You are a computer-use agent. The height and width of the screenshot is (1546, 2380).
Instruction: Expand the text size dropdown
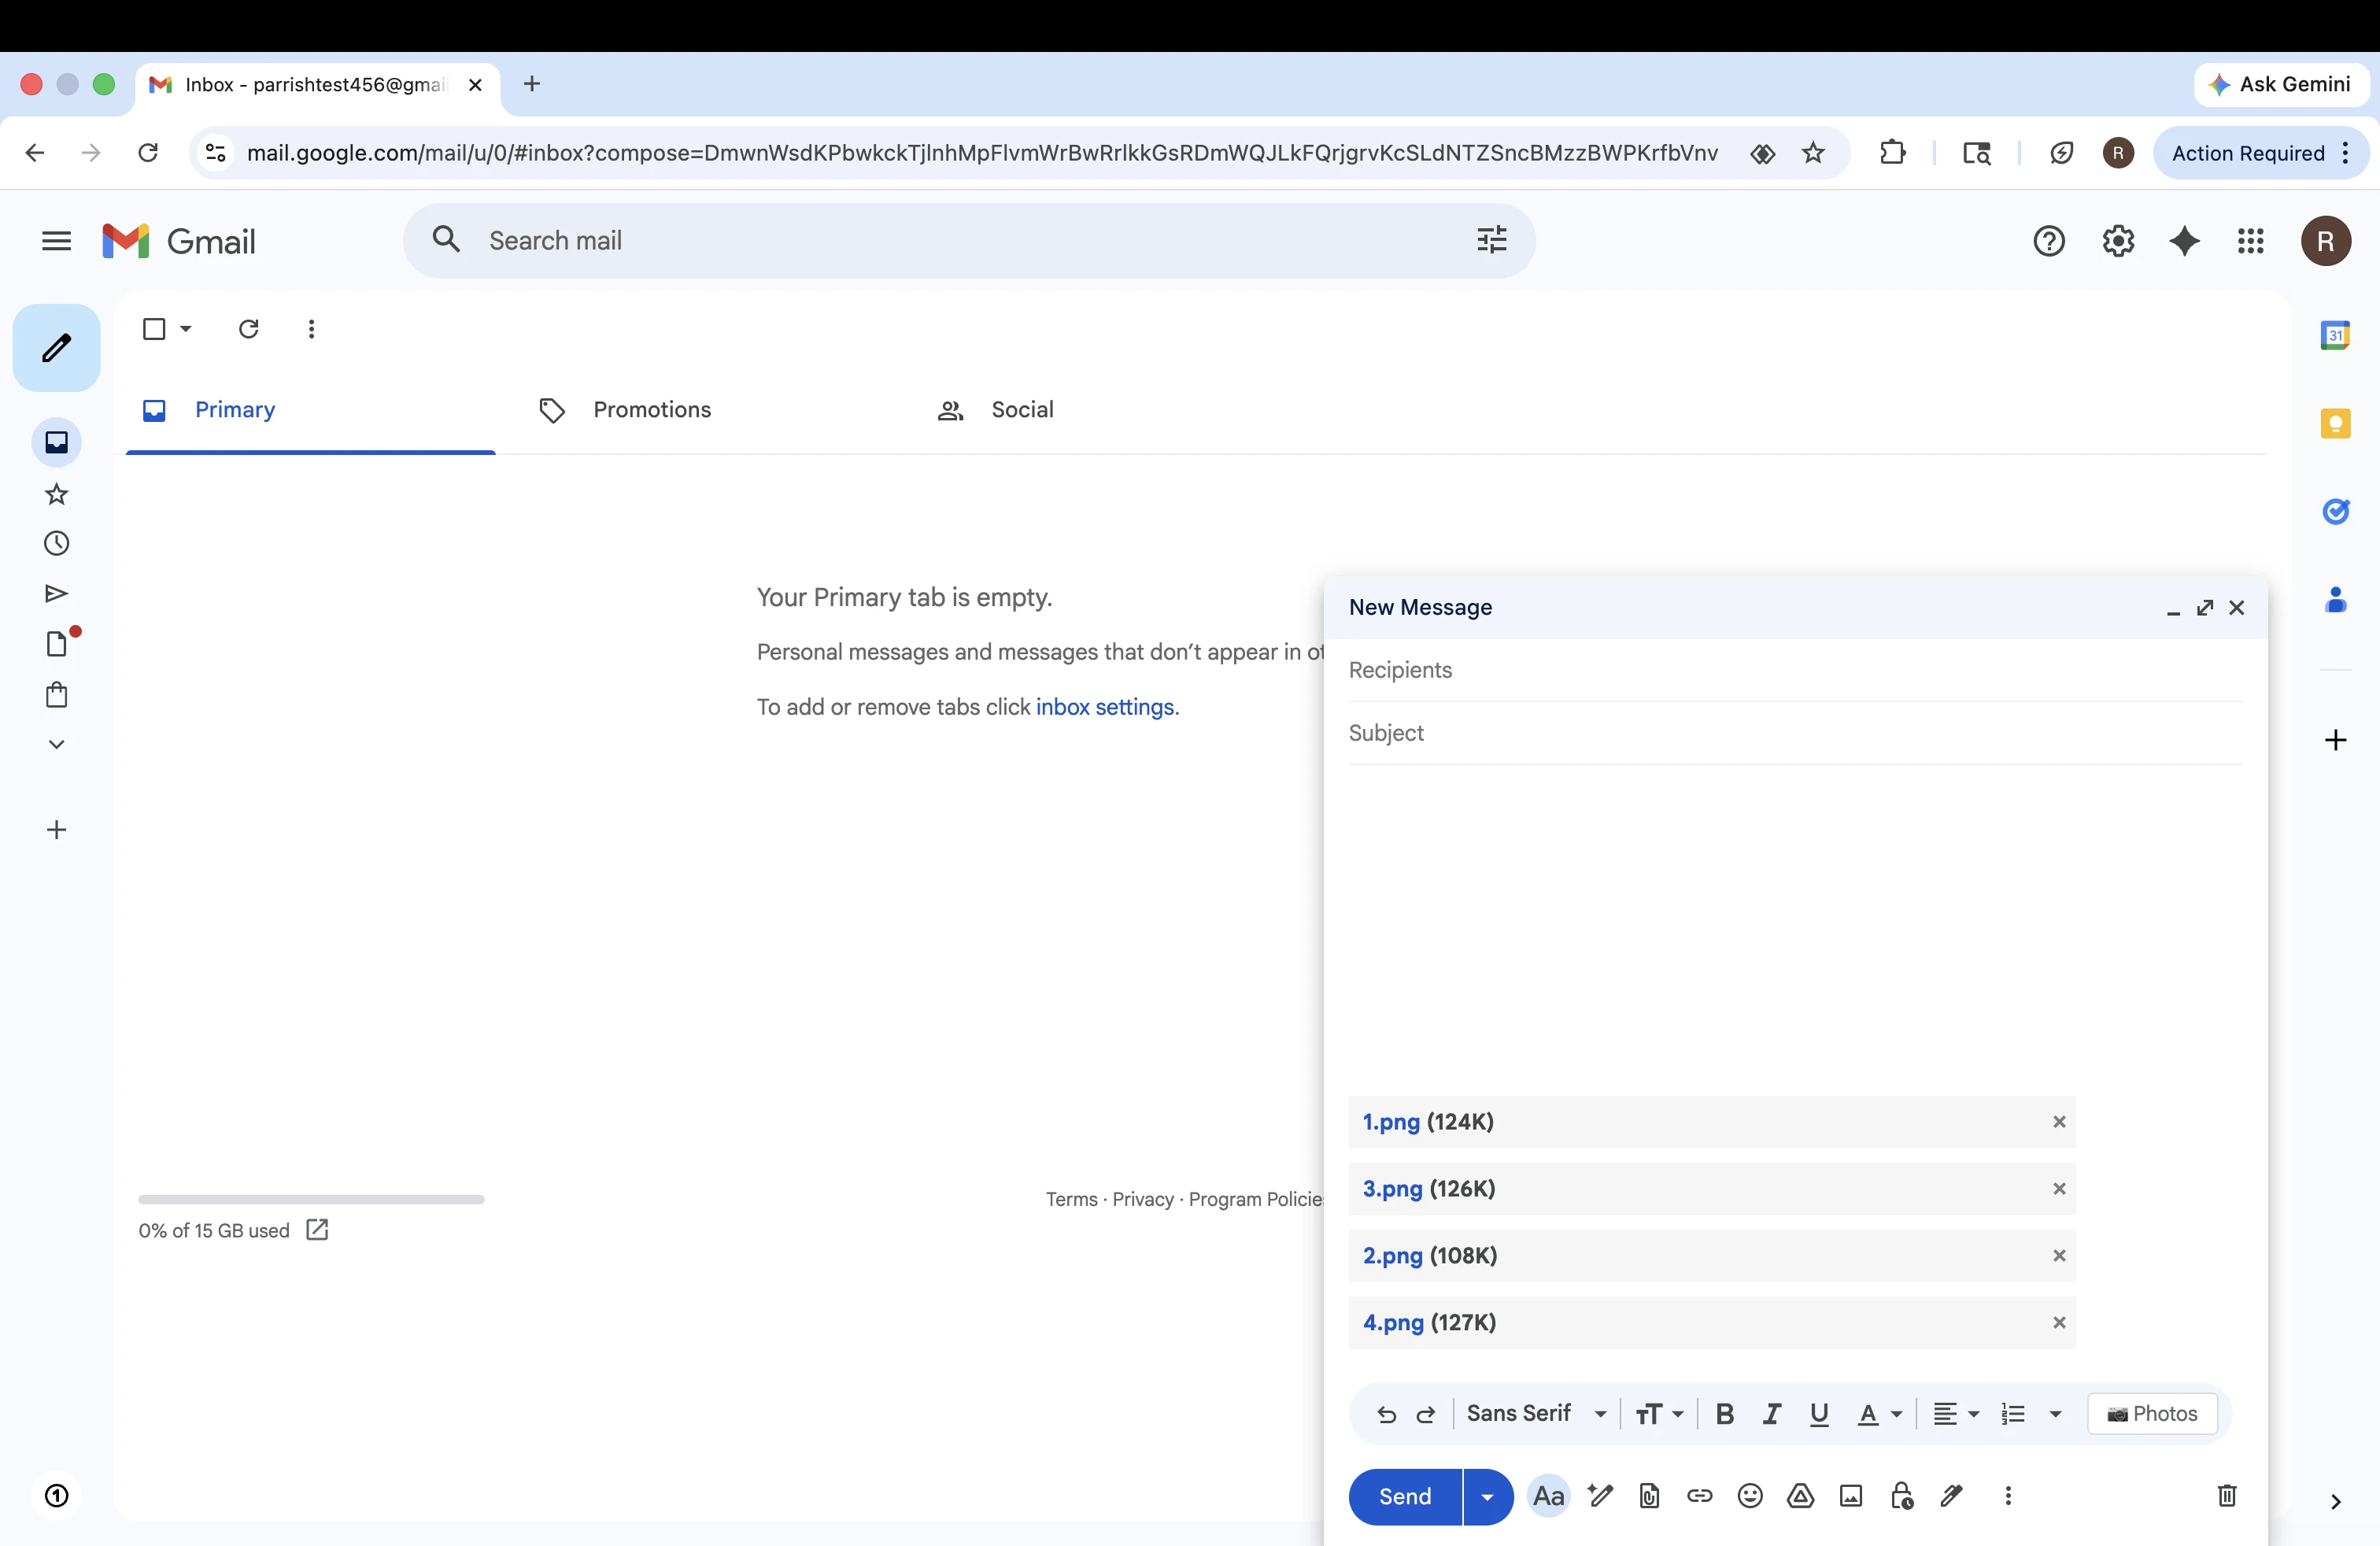[1658, 1414]
